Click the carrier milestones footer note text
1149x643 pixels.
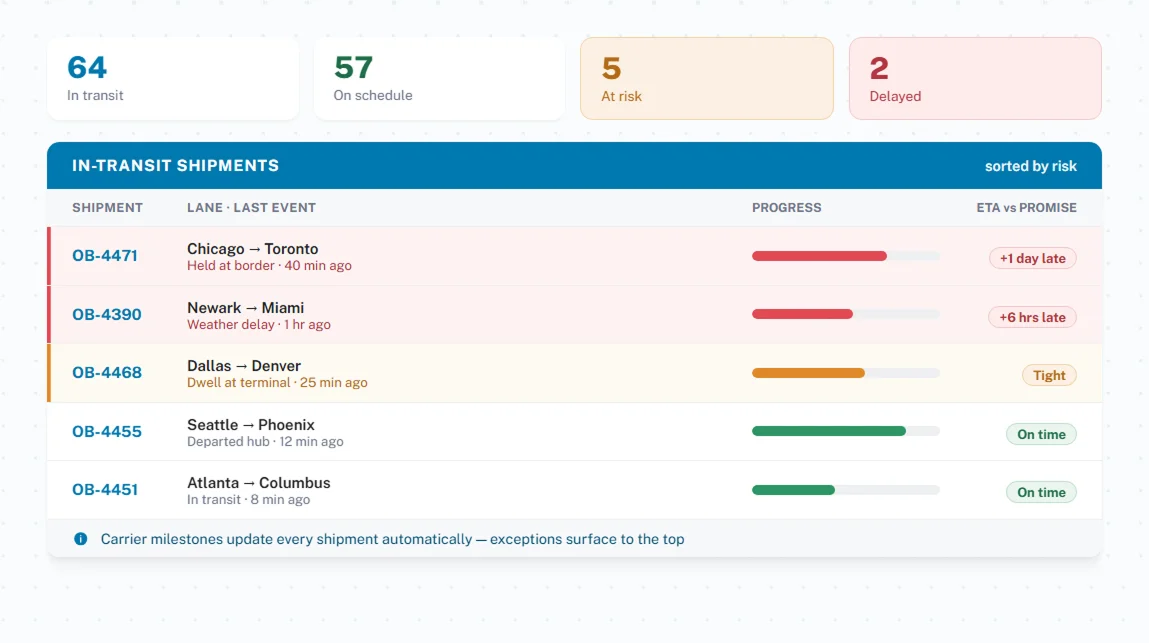[392, 539]
